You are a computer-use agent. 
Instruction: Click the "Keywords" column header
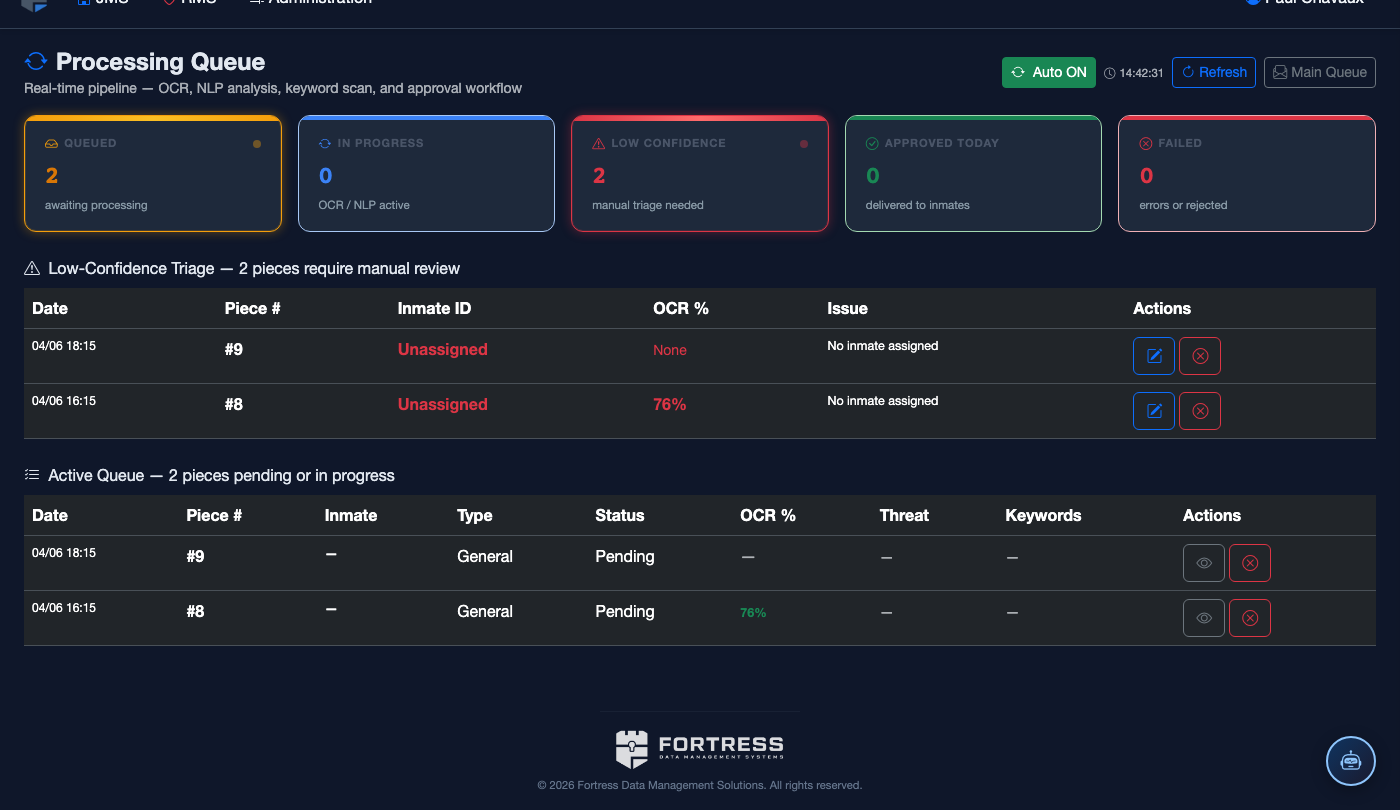[x=1043, y=515]
